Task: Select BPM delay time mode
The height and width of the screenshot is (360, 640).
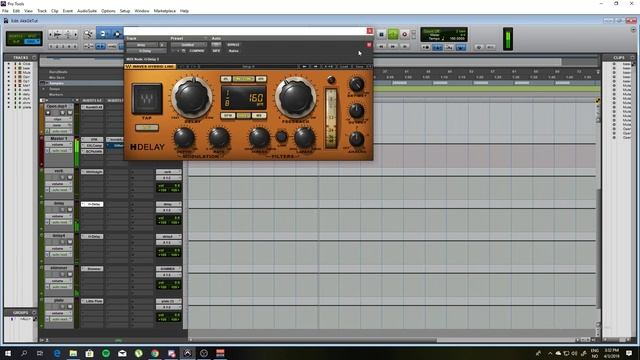Action: tap(228, 116)
